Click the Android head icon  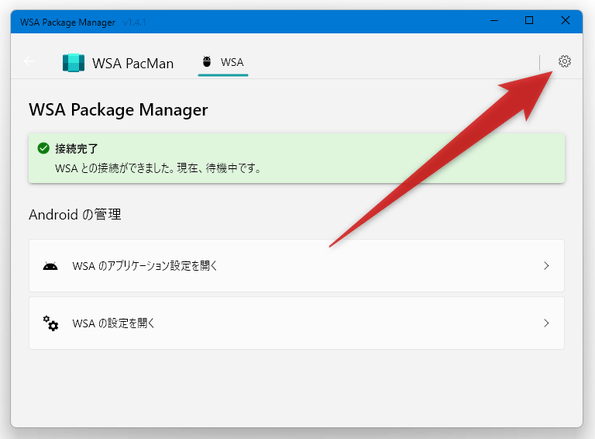click(x=50, y=266)
